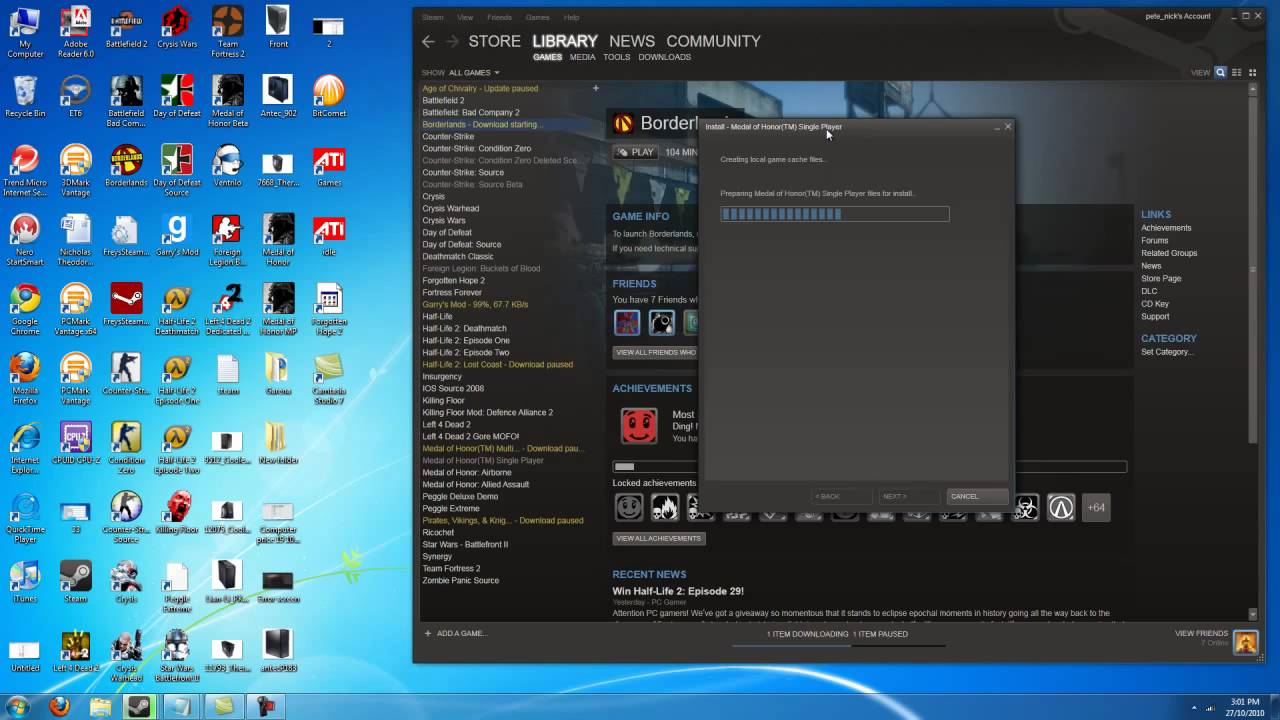Click the second friend avatar thumbnail

pos(662,322)
